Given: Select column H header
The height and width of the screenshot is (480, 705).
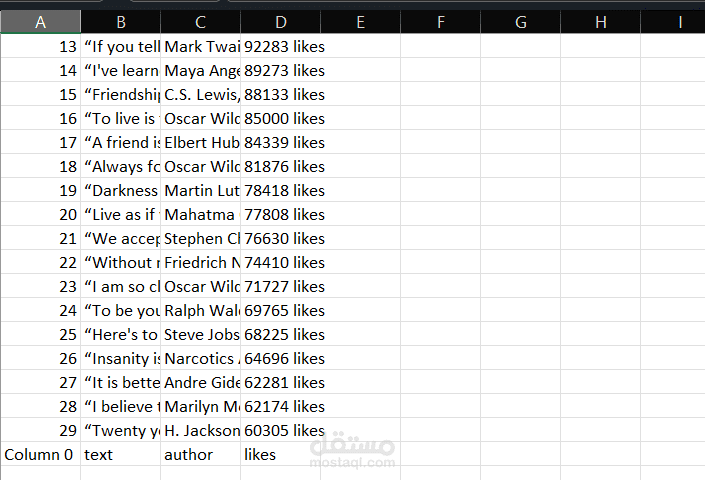Looking at the screenshot, I should coord(601,22).
